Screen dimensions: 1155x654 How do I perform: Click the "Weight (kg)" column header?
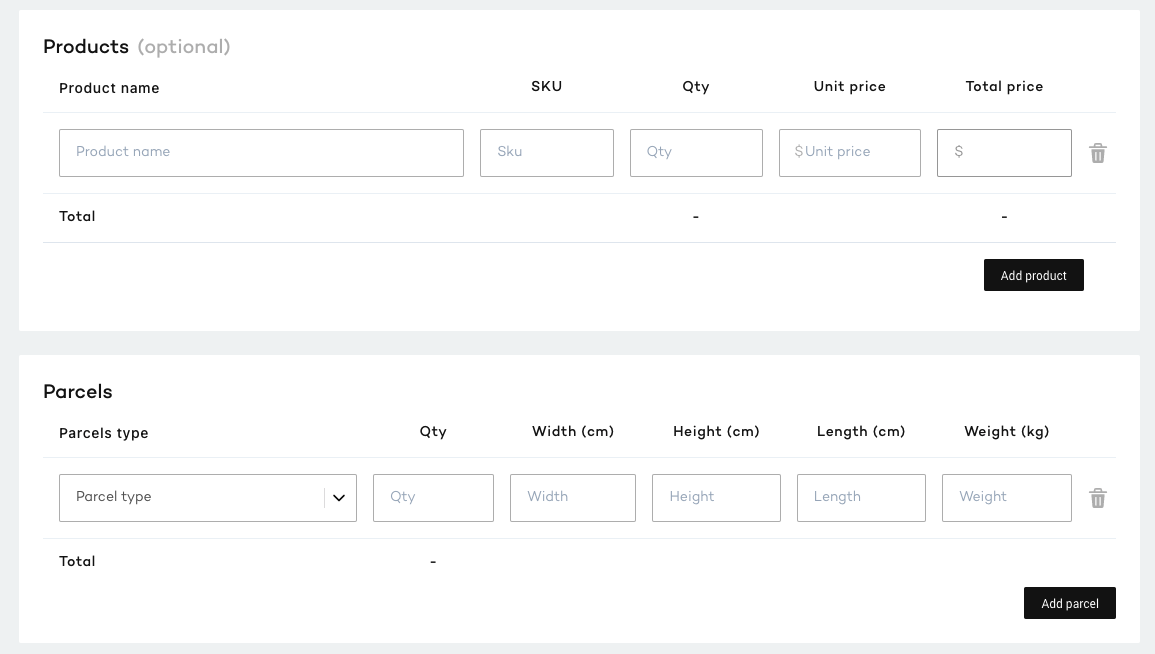1007,432
